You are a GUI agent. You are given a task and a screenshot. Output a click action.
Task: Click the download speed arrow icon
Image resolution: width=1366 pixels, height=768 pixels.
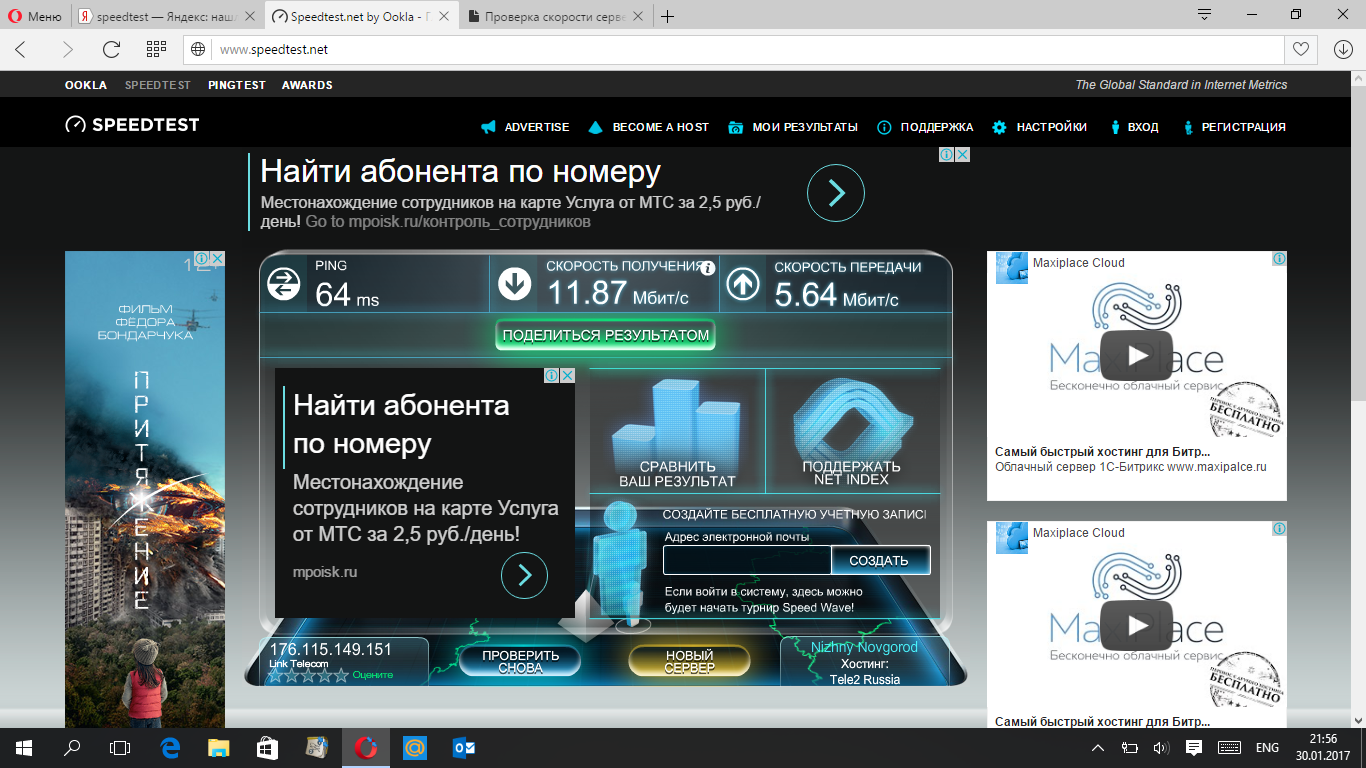(x=515, y=285)
